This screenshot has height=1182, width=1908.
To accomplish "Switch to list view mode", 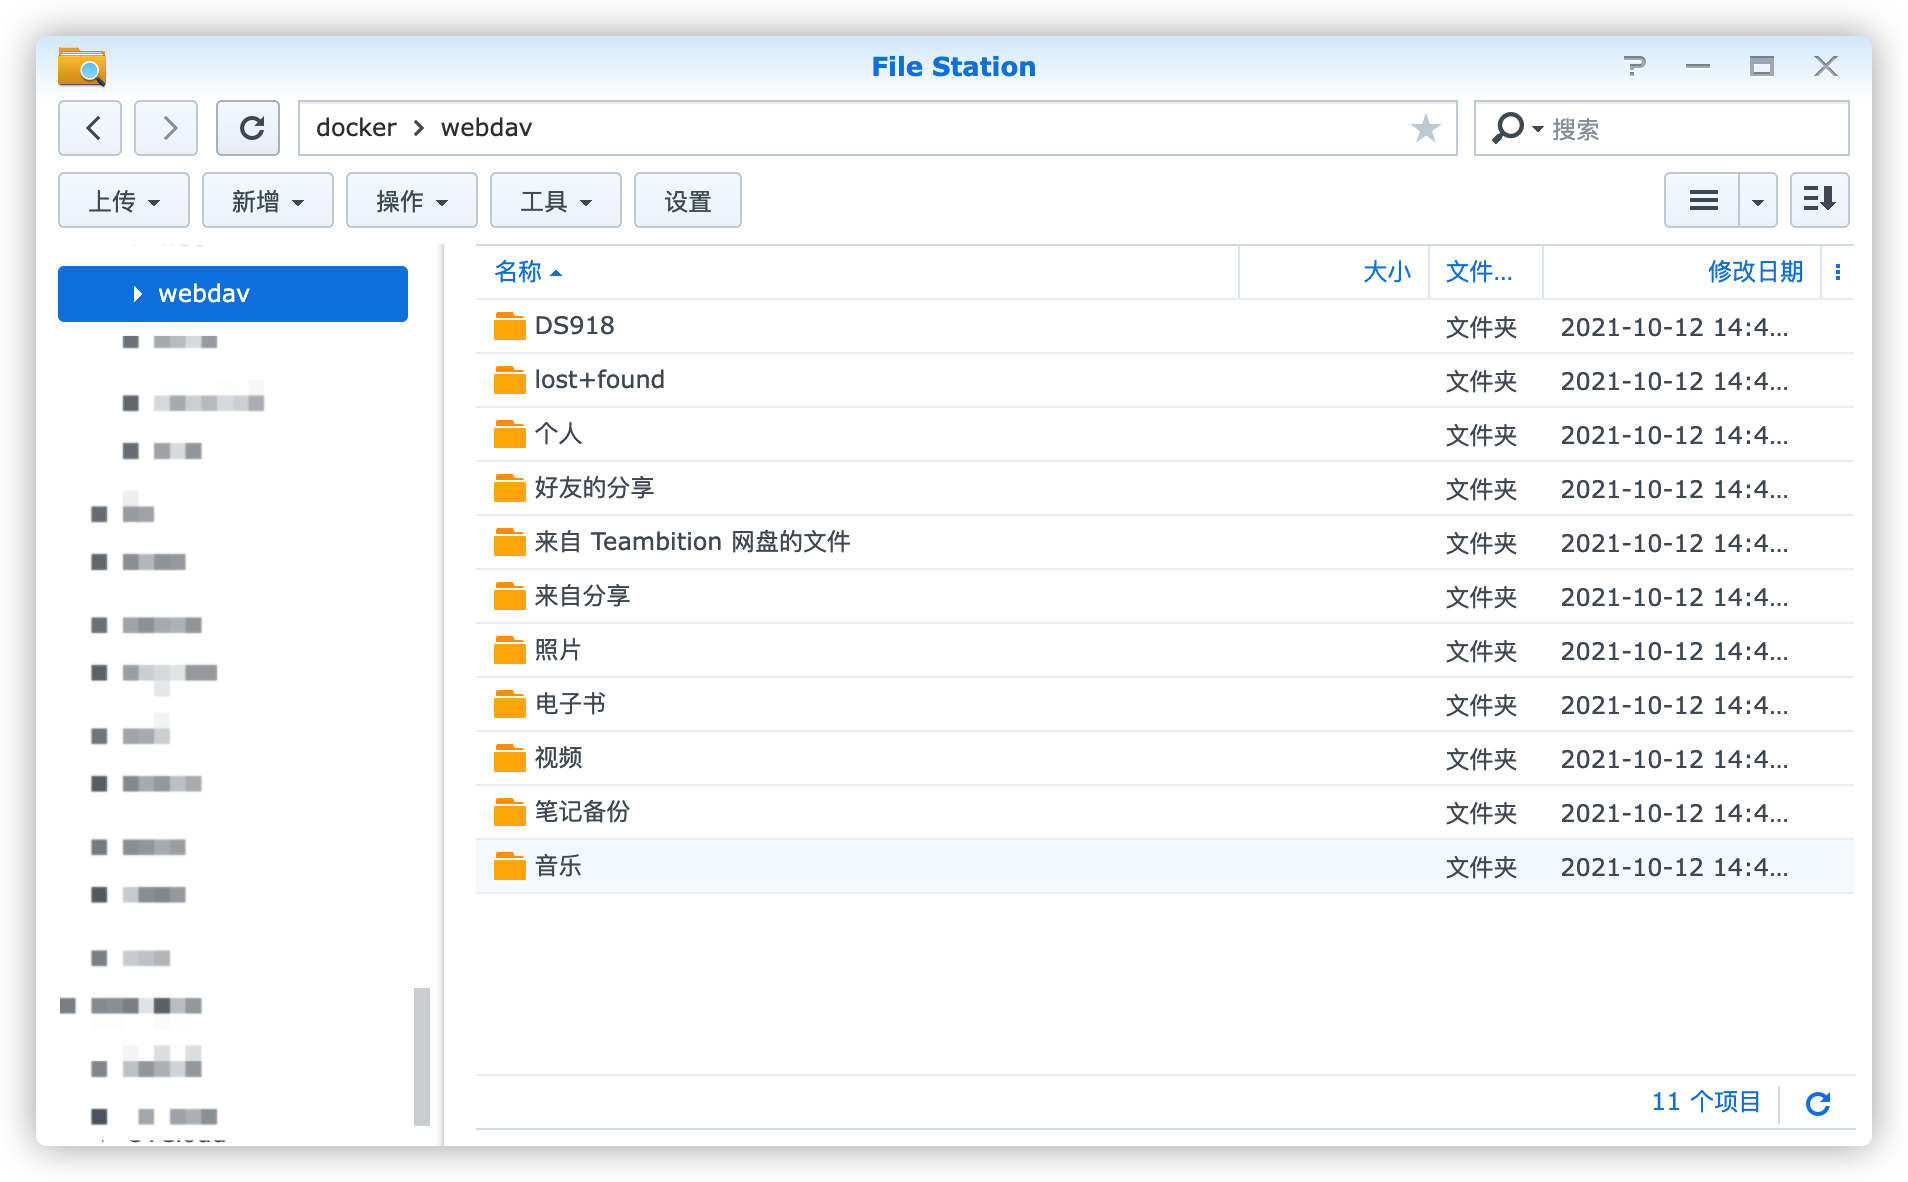I will (1703, 201).
